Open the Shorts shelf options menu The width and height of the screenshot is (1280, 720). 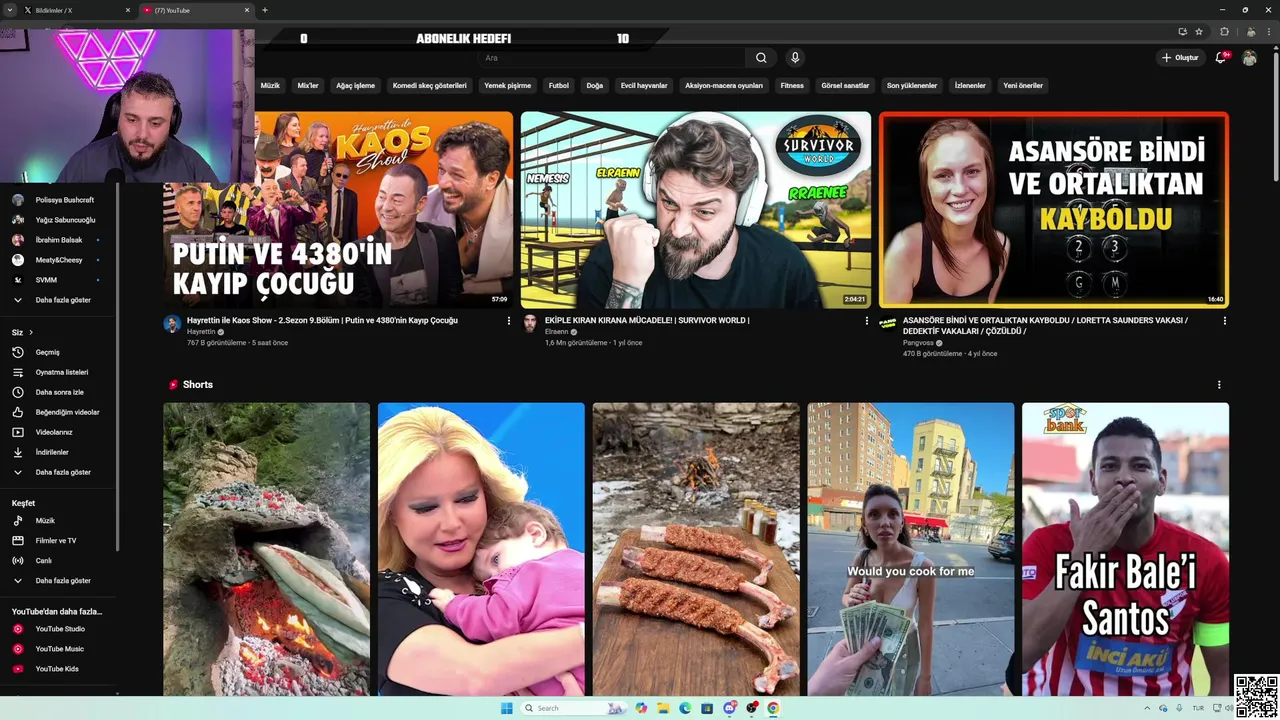(1219, 385)
